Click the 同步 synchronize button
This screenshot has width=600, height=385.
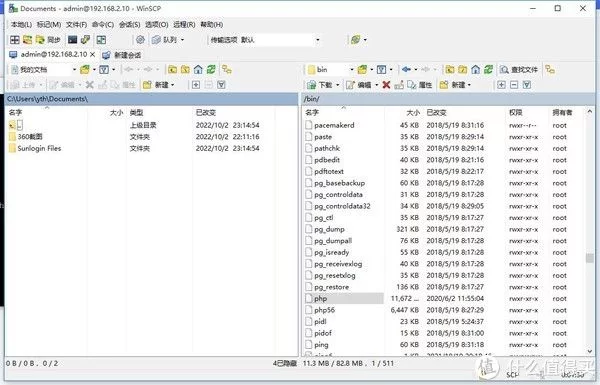[48, 39]
